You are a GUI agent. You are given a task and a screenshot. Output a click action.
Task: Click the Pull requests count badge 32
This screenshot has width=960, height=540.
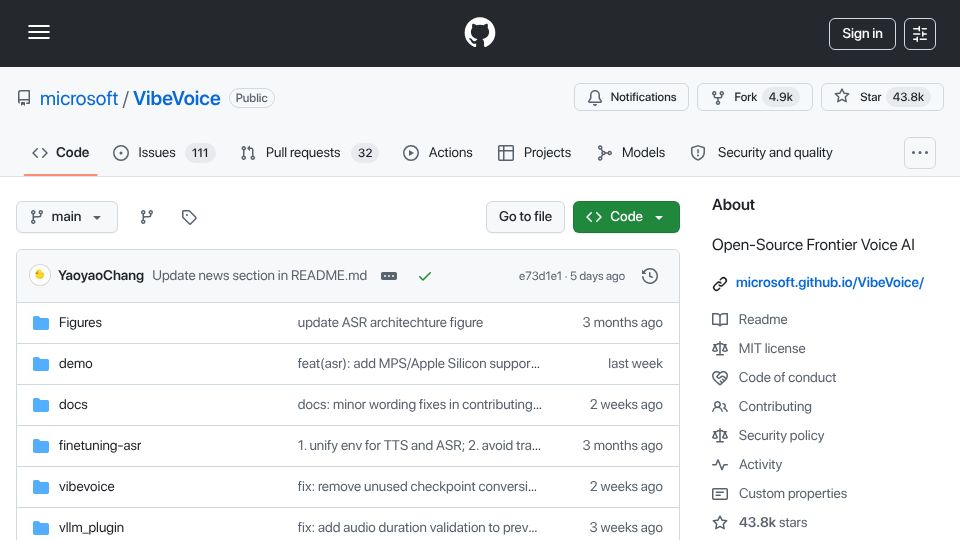coord(365,153)
